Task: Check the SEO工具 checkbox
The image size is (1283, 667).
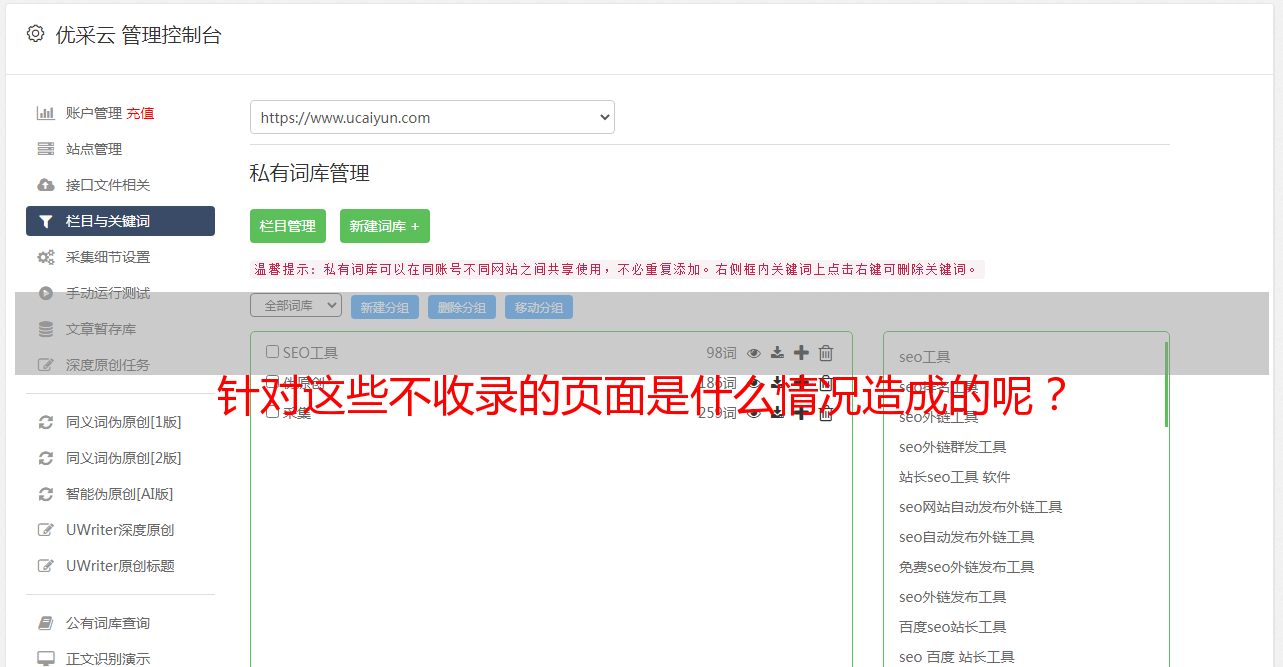Action: coord(272,352)
